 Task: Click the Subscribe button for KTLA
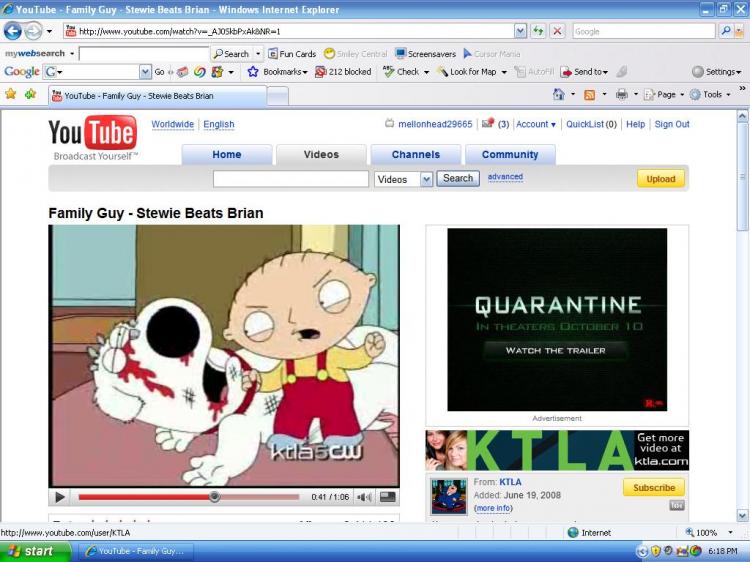[654, 488]
